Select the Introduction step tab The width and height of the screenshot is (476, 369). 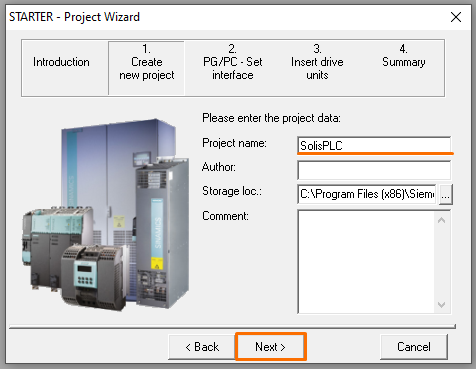pyautogui.click(x=61, y=62)
